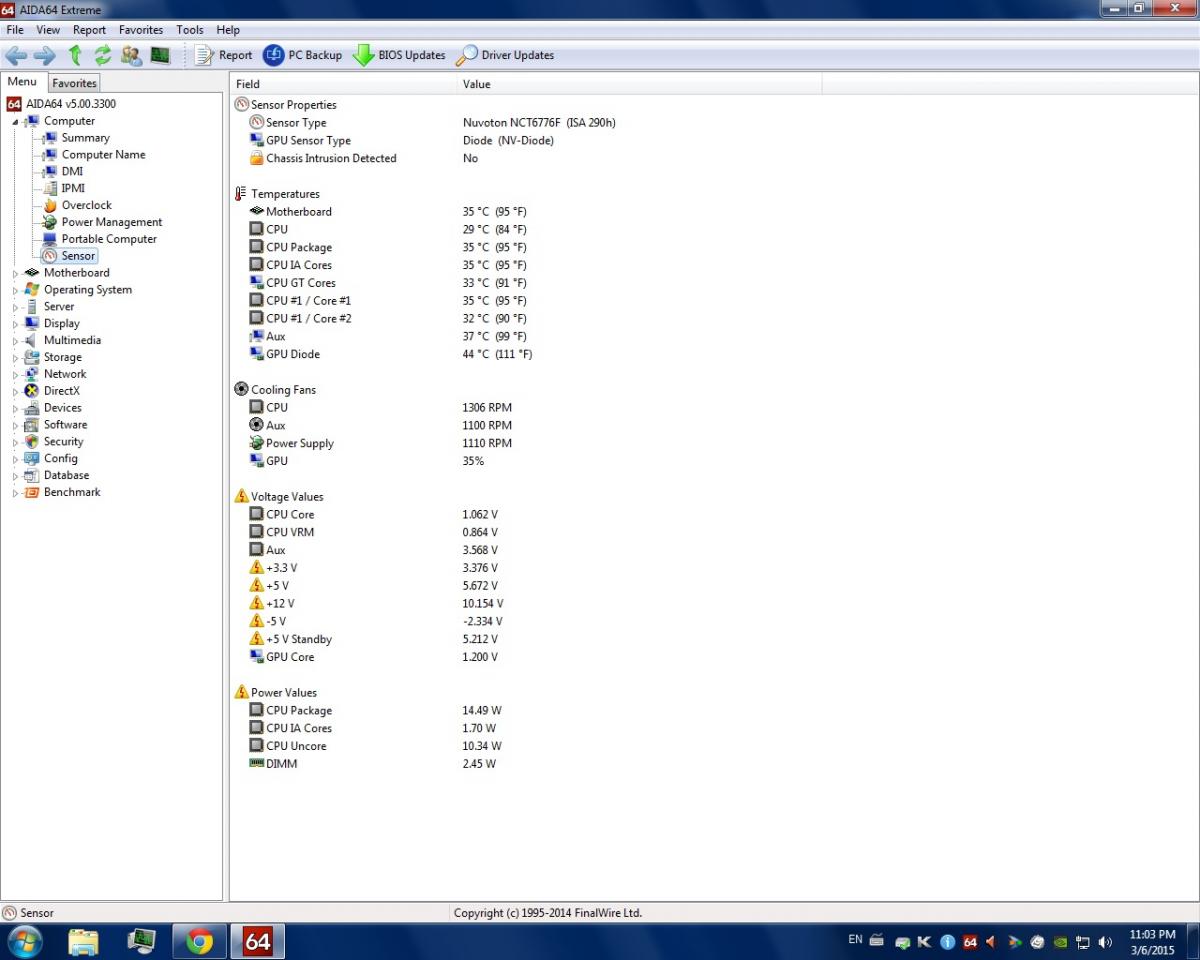Expand the Benchmark tree node
Viewport: 1200px width, 960px height.
pyautogui.click(x=15, y=493)
